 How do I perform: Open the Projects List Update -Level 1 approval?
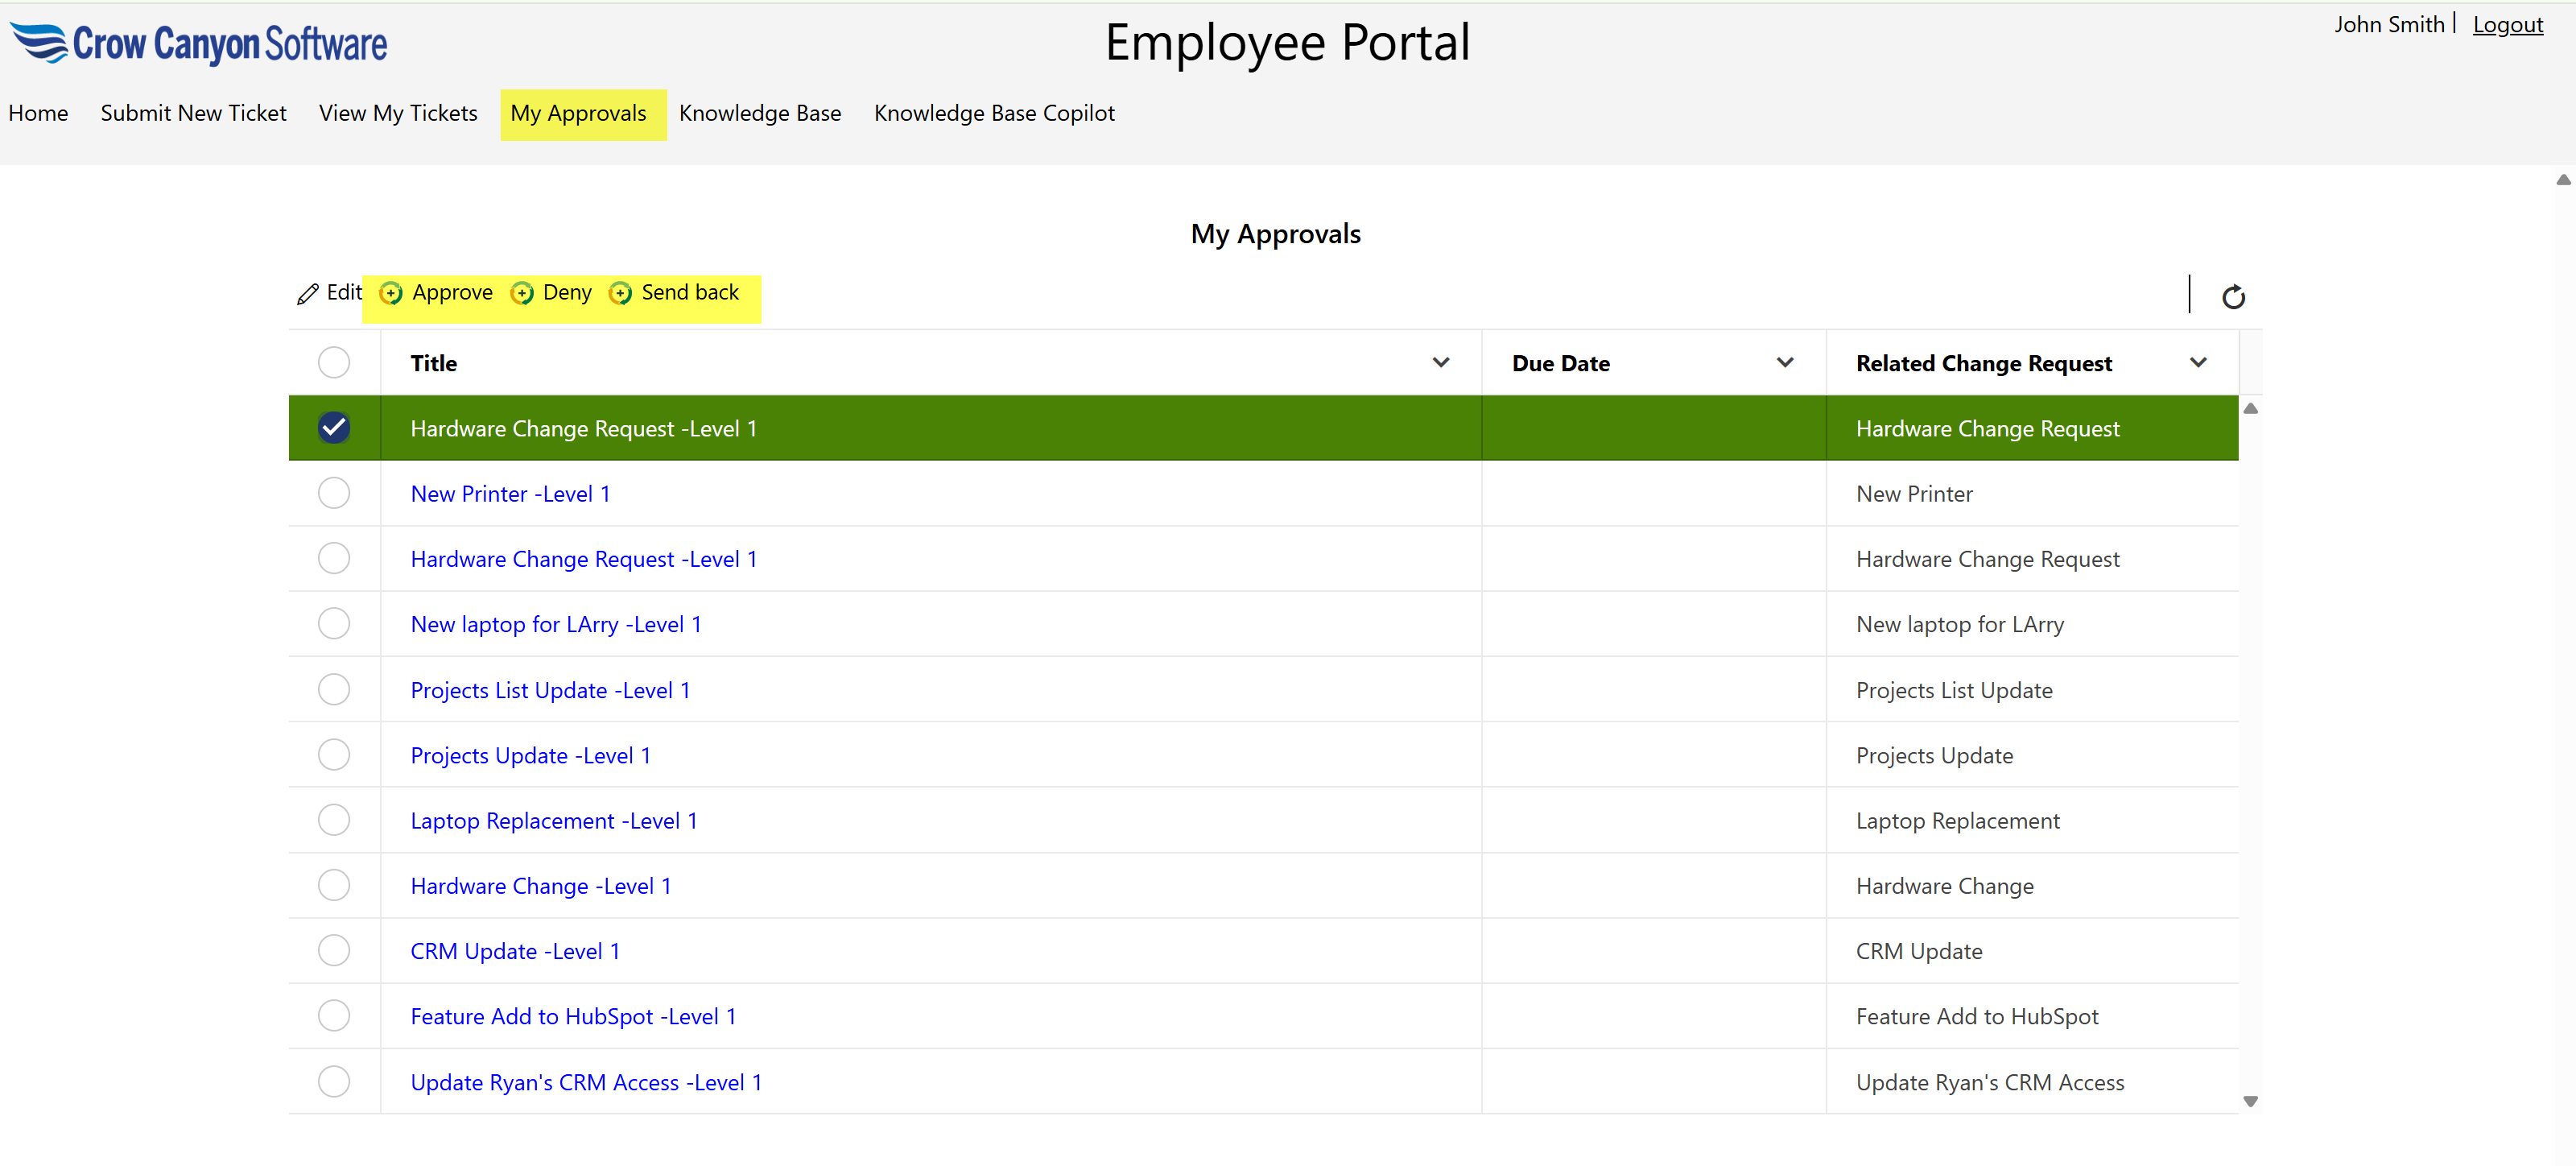click(x=550, y=689)
